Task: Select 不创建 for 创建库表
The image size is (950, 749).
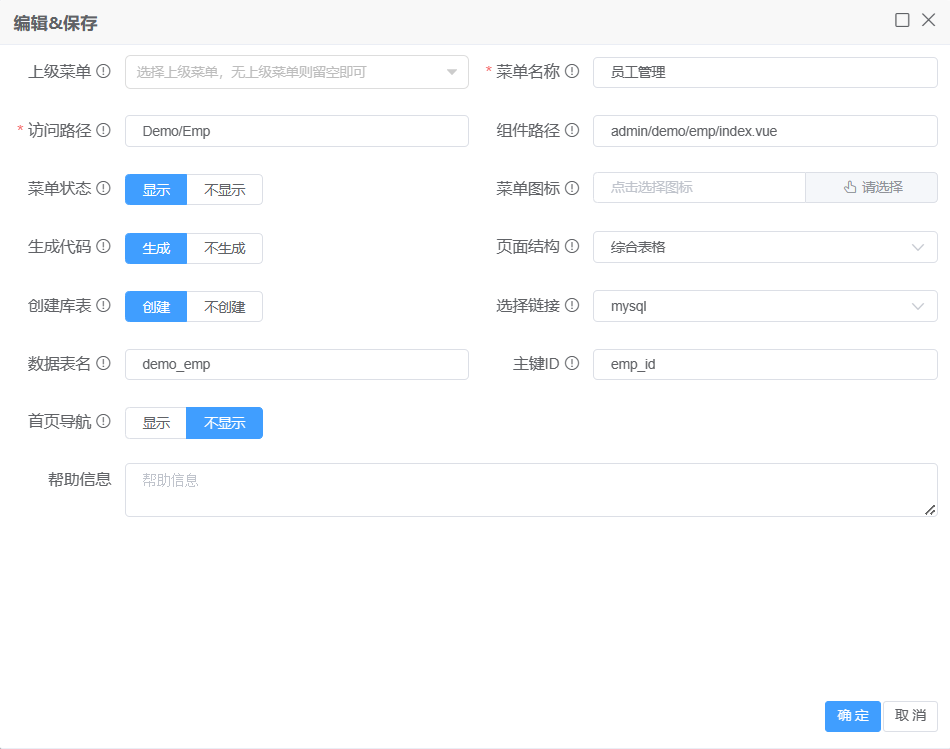Action: click(225, 307)
